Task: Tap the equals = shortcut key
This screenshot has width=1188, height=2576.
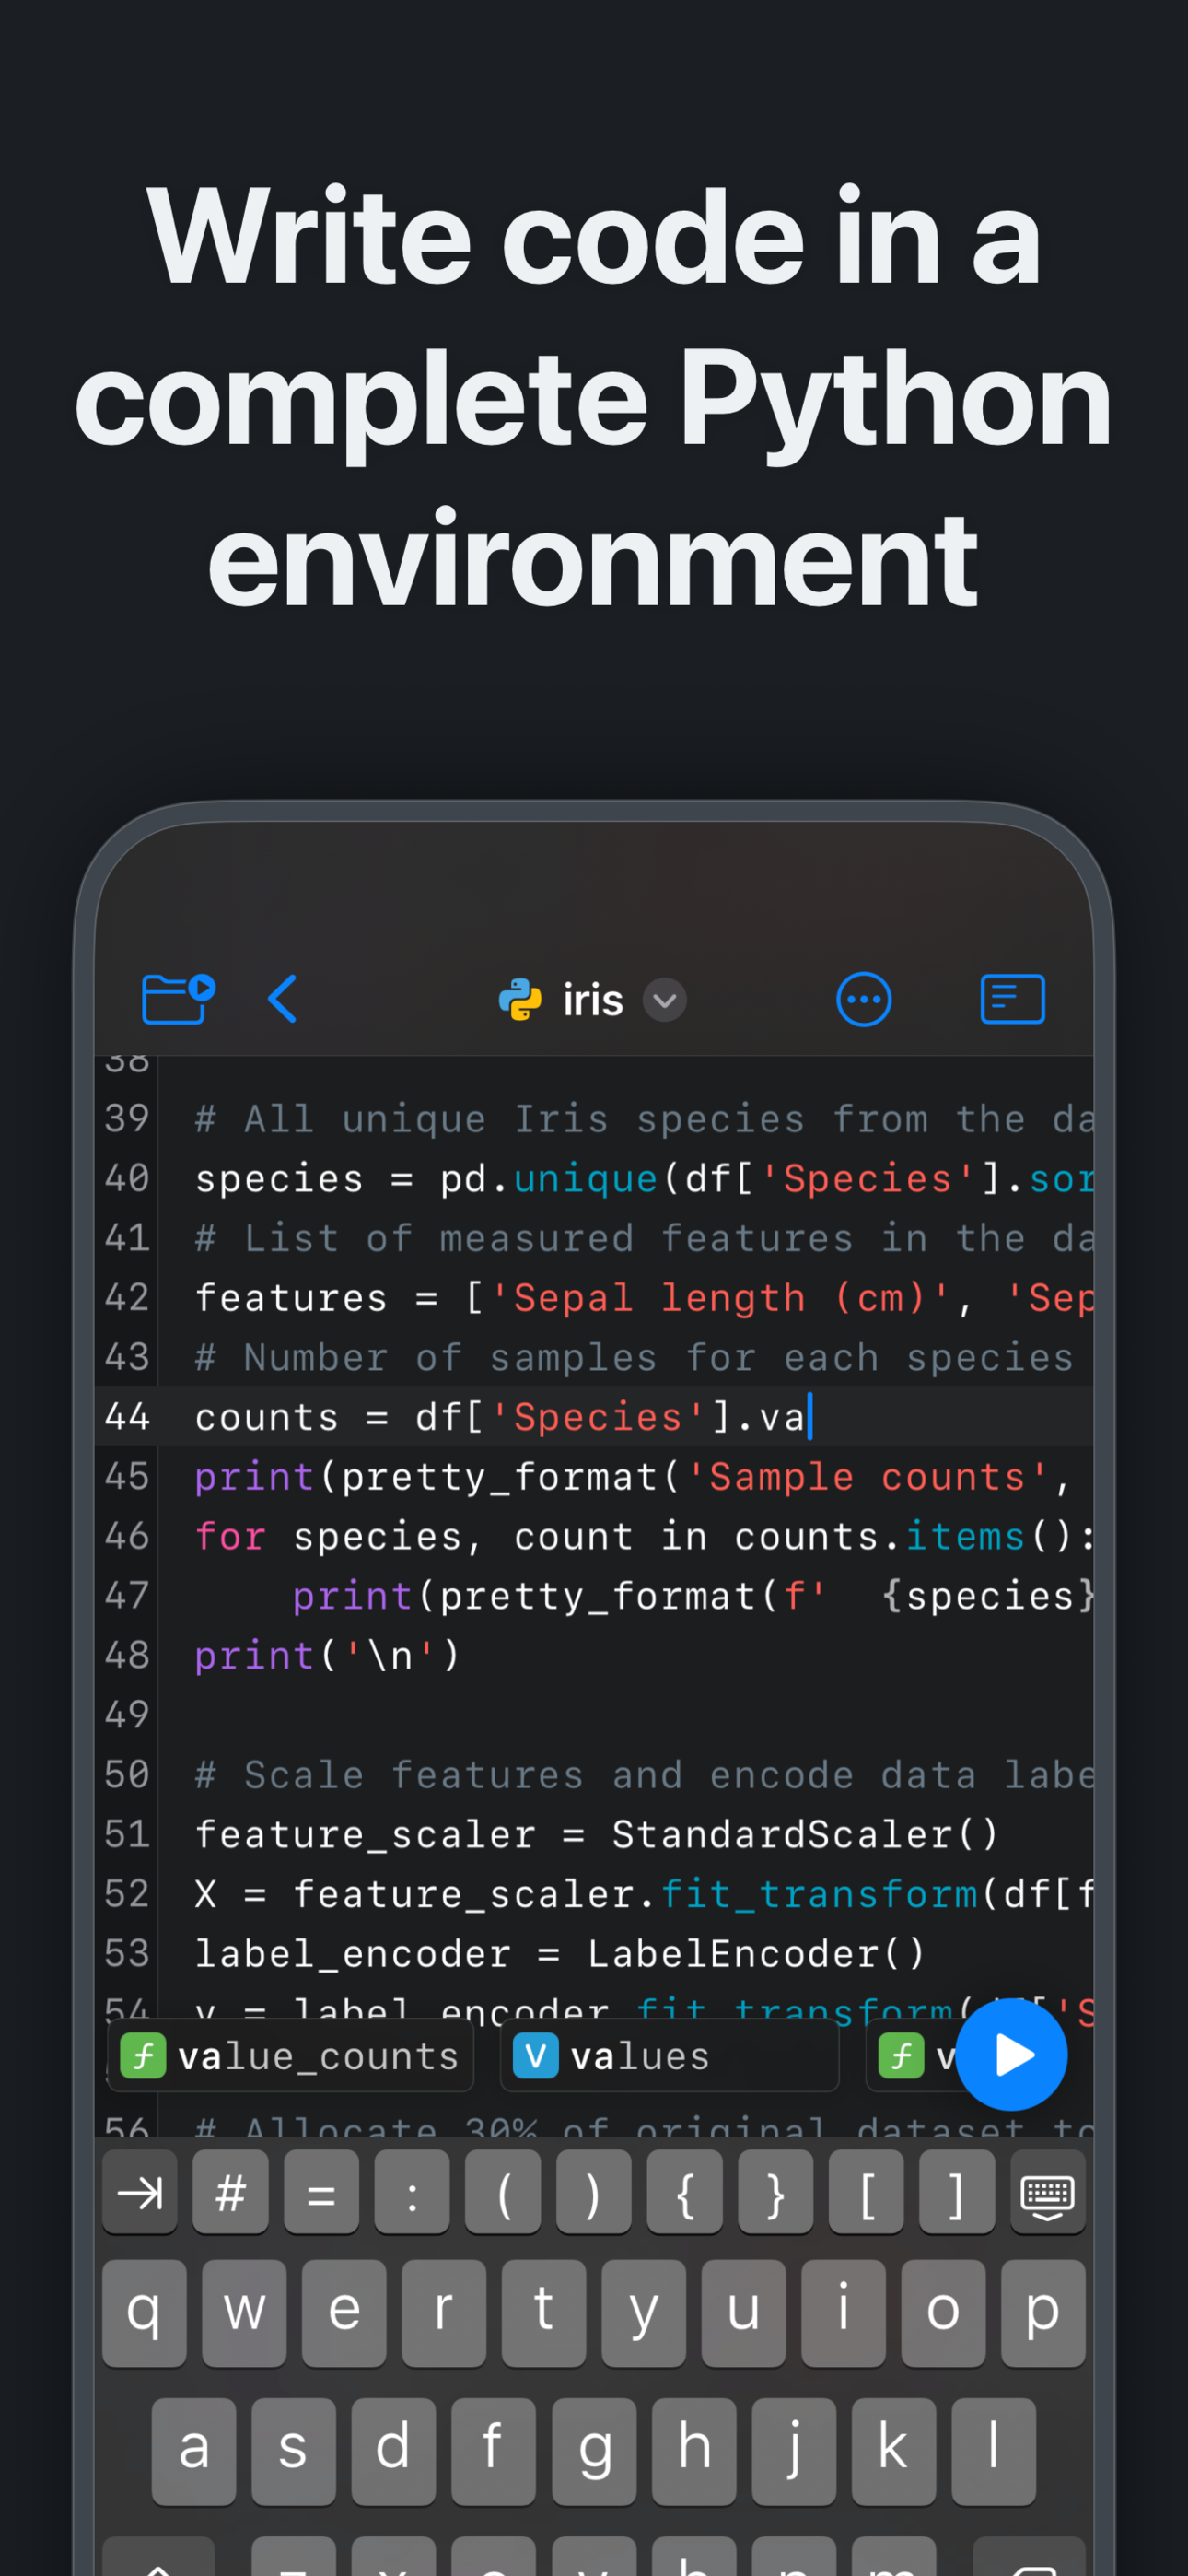Action: [321, 2194]
